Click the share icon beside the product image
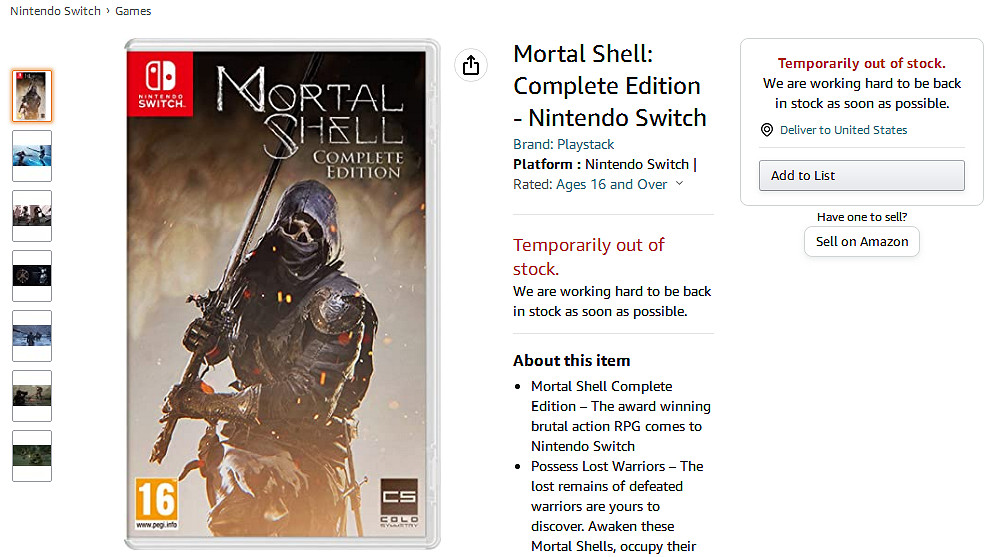995x557 pixels. point(471,66)
